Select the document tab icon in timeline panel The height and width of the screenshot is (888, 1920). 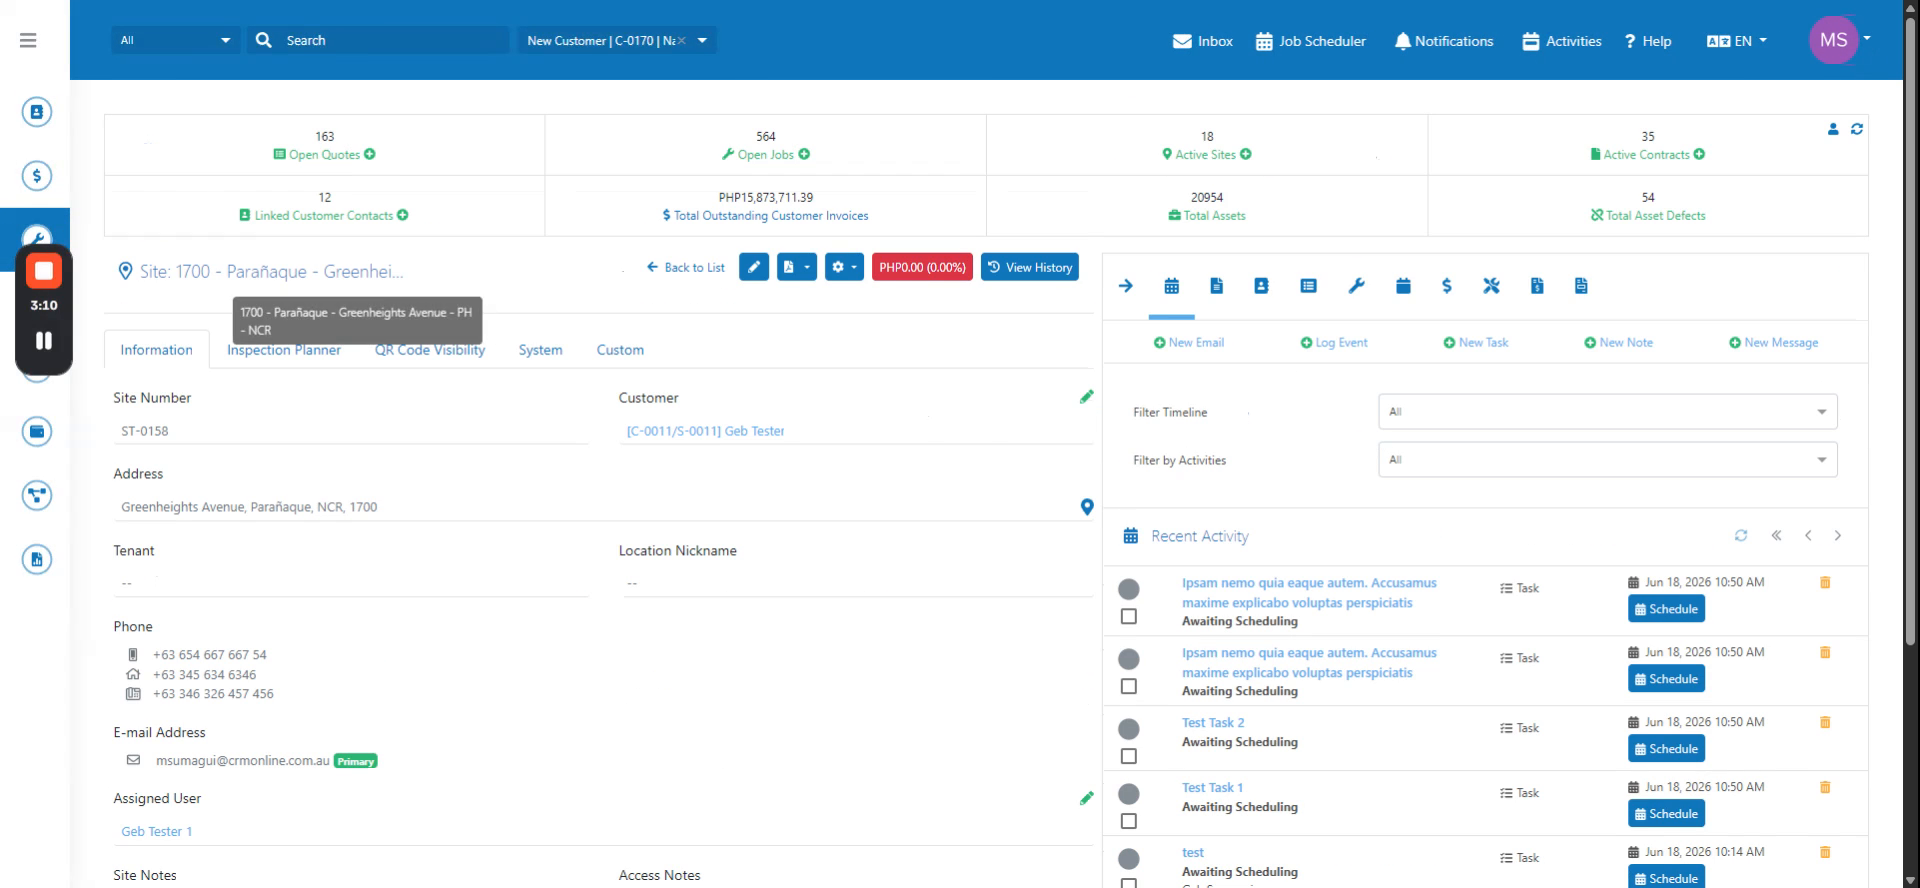(1216, 286)
